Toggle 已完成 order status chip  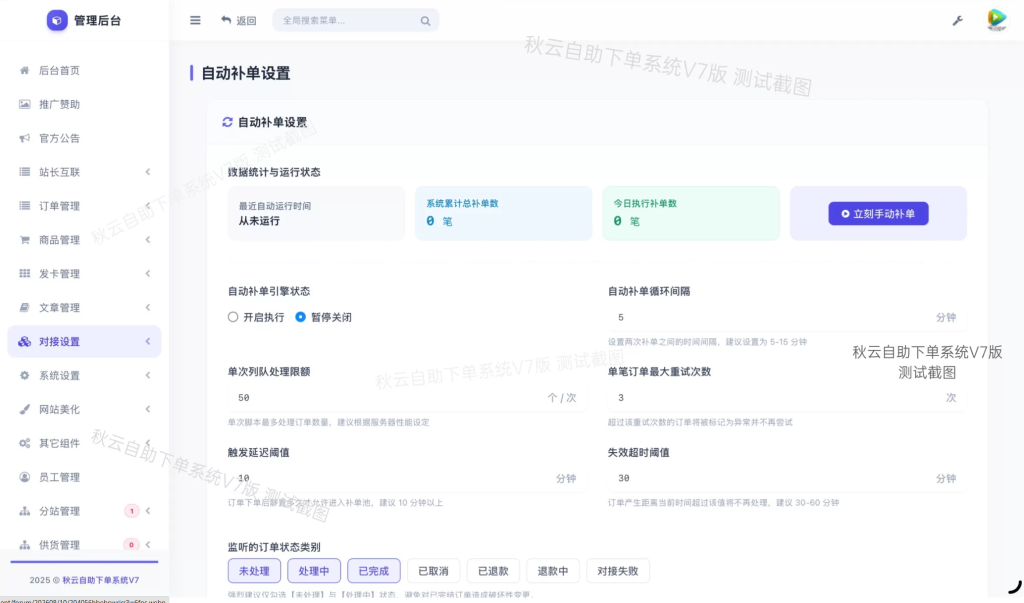coord(374,571)
